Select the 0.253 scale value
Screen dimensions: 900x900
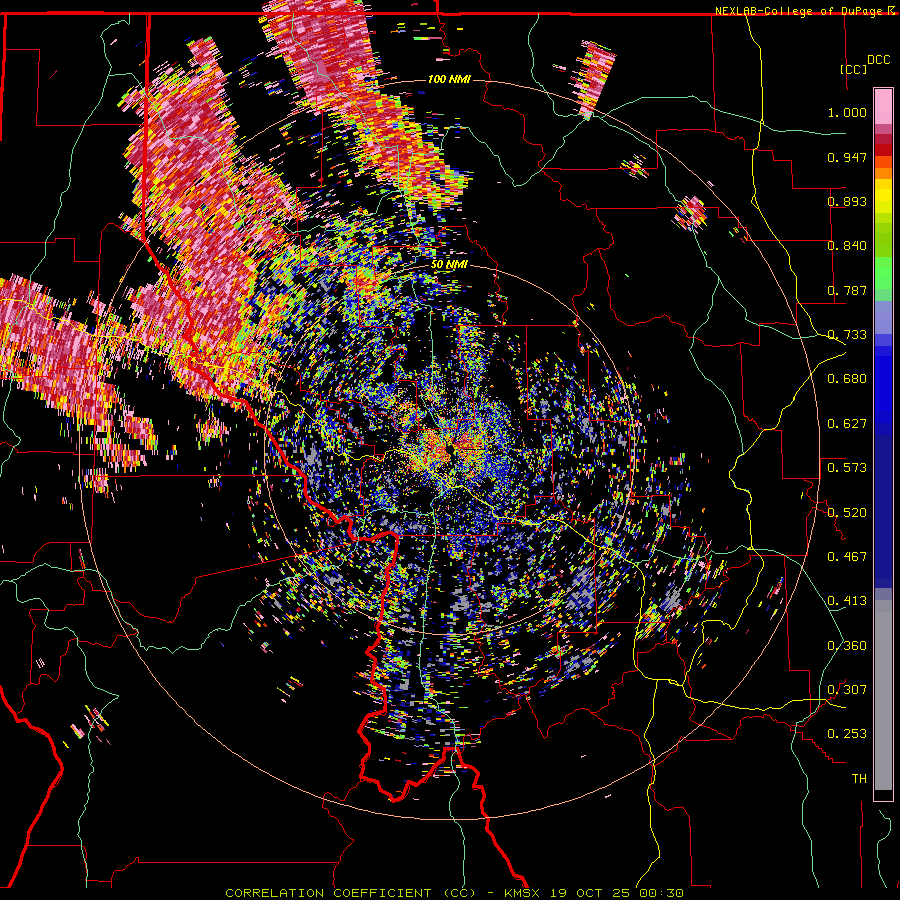pyautogui.click(x=847, y=734)
